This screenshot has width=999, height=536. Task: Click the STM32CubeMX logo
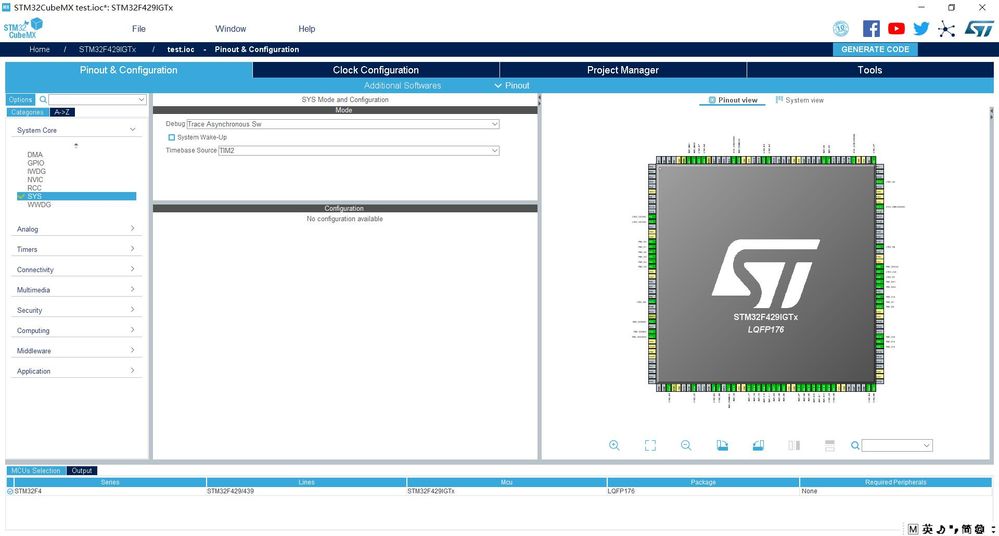23,28
